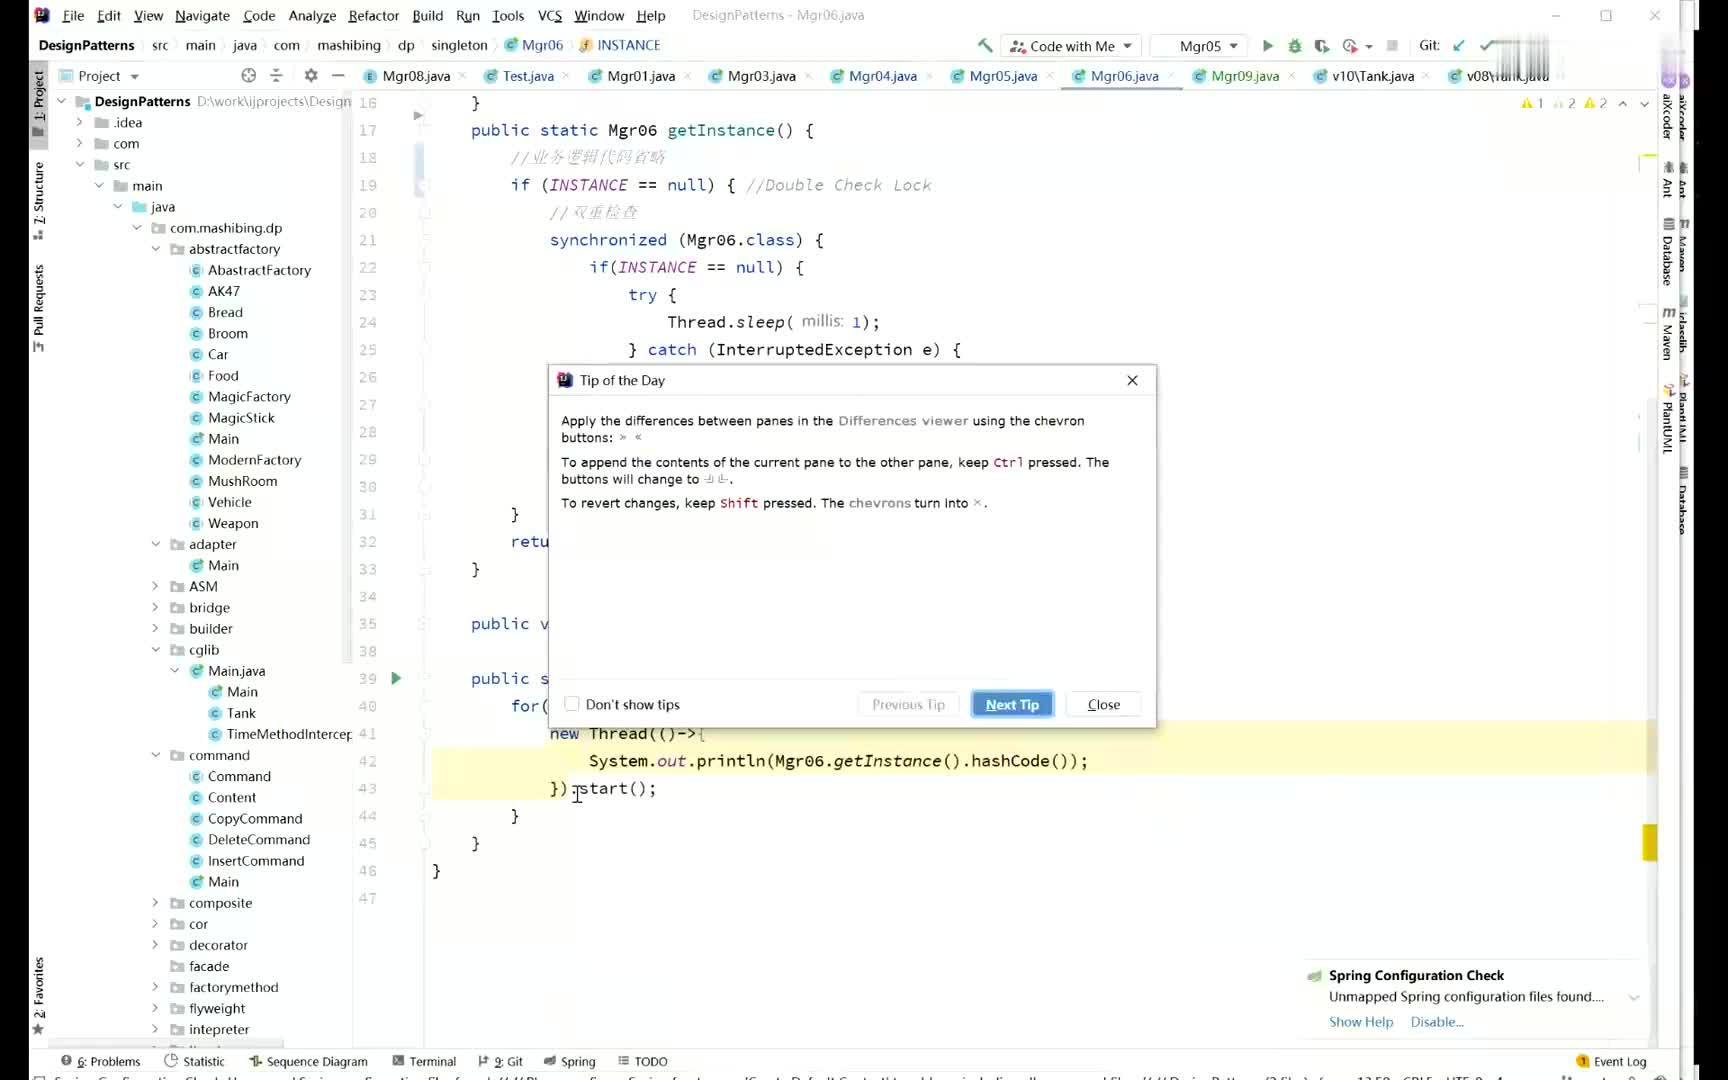Expand the .idea folder
1728x1080 pixels.
tap(80, 123)
